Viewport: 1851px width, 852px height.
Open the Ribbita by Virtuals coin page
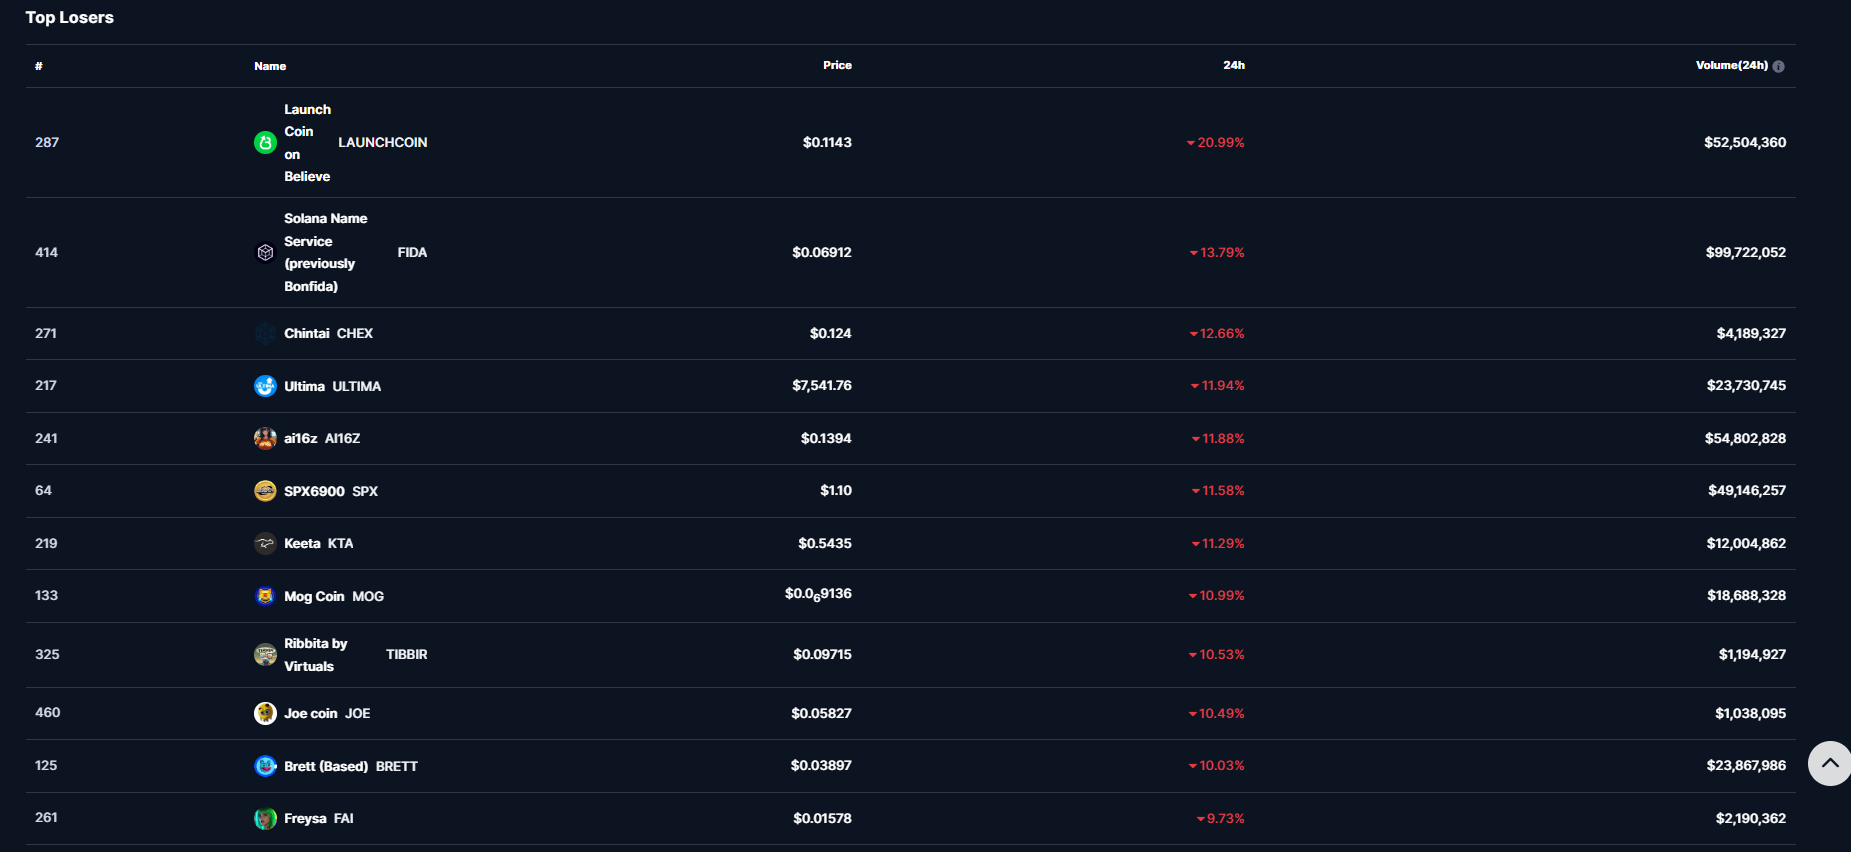[x=315, y=655]
